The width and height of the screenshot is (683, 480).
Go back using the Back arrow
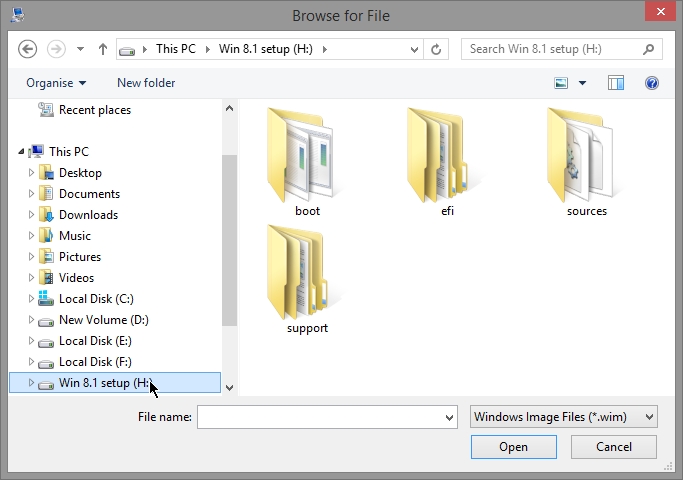(x=27, y=49)
